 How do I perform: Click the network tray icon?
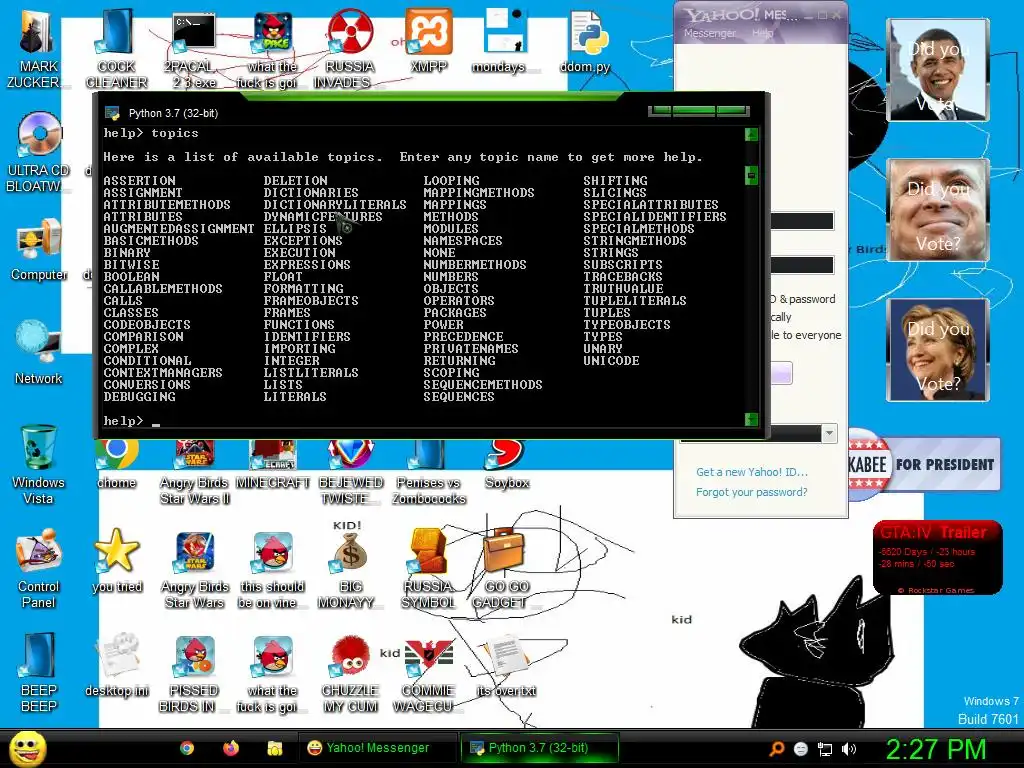[x=825, y=749]
